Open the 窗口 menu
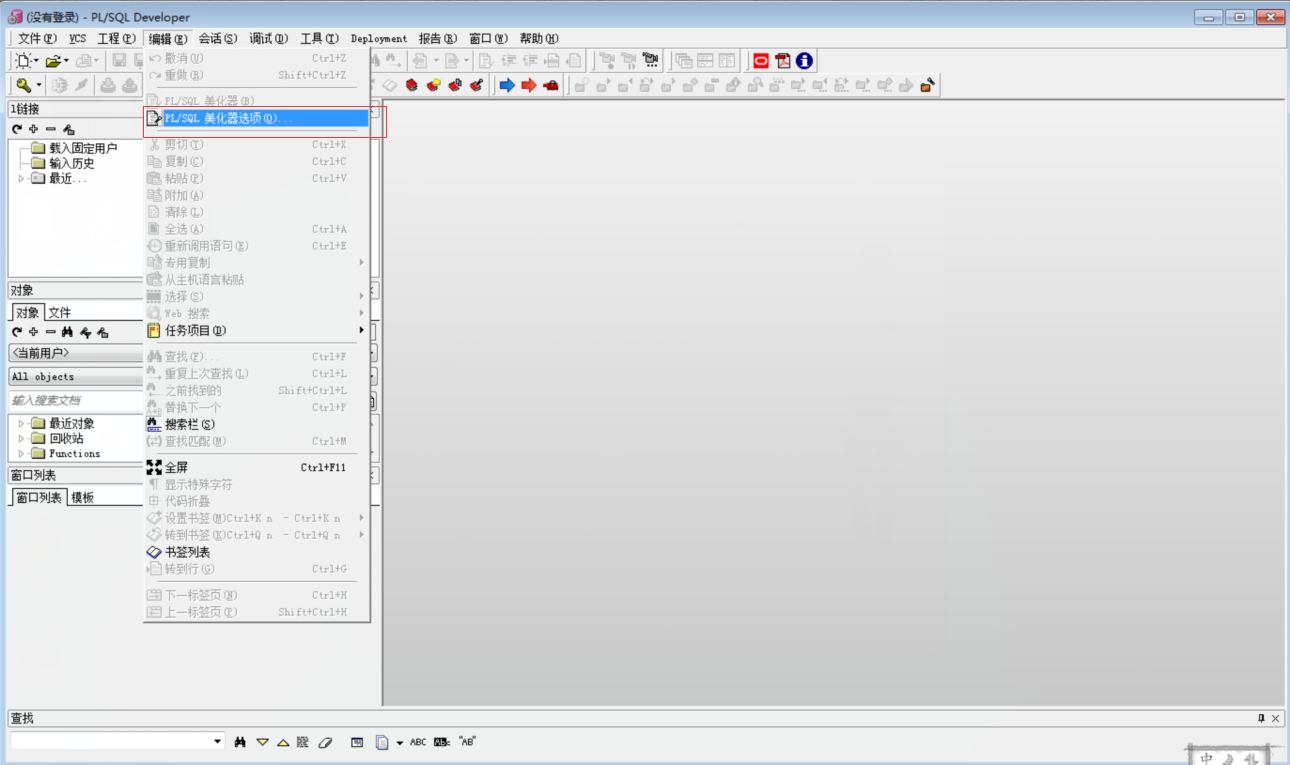 488,39
